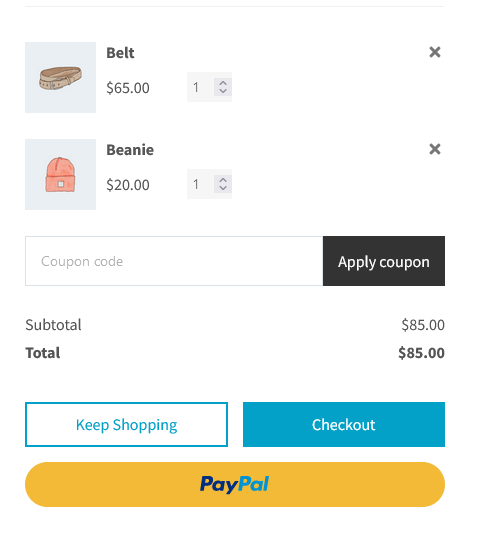478x536 pixels.
Task: Click the Subtotal amount $85.00
Action: [x=423, y=325]
